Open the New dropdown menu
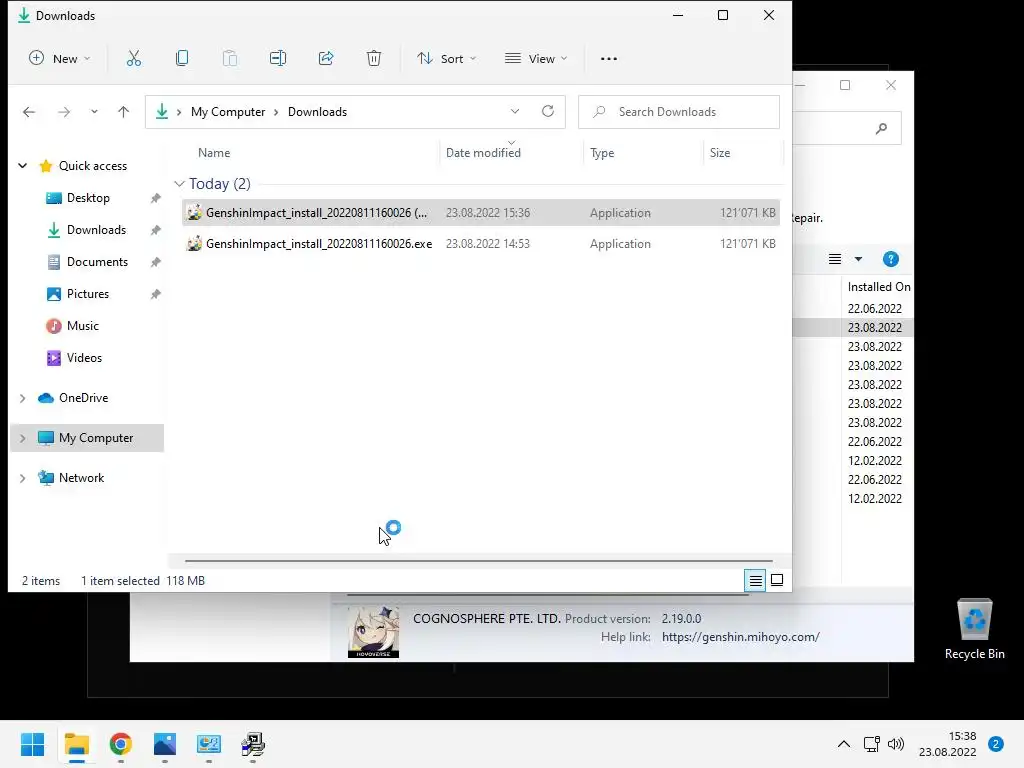The width and height of the screenshot is (1024, 768). [x=59, y=59]
